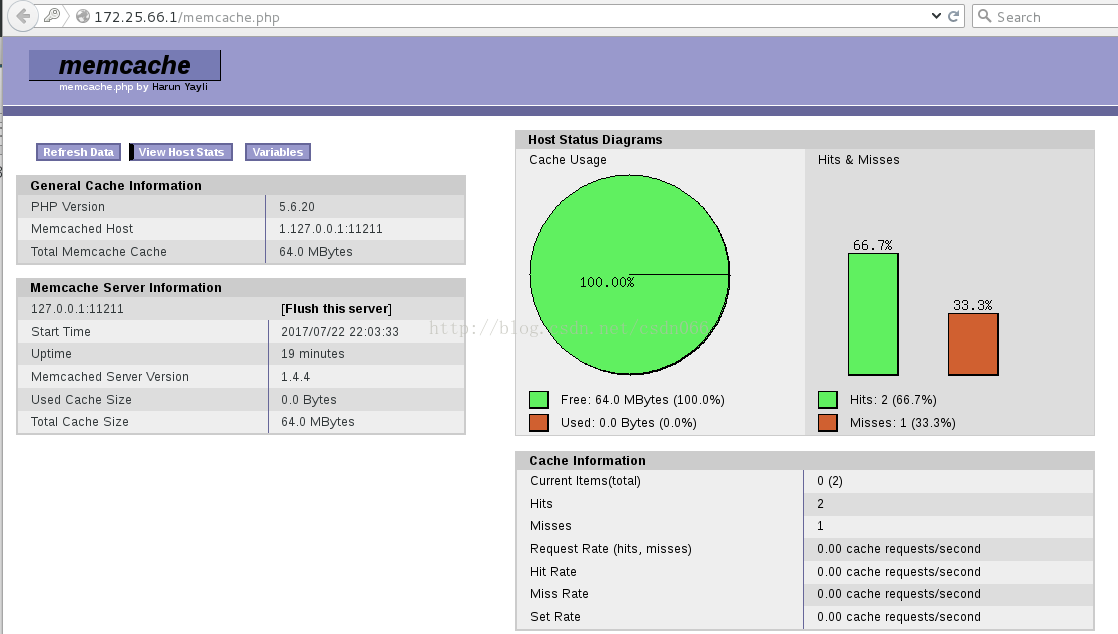Click the Cache Information heading

(x=588, y=461)
